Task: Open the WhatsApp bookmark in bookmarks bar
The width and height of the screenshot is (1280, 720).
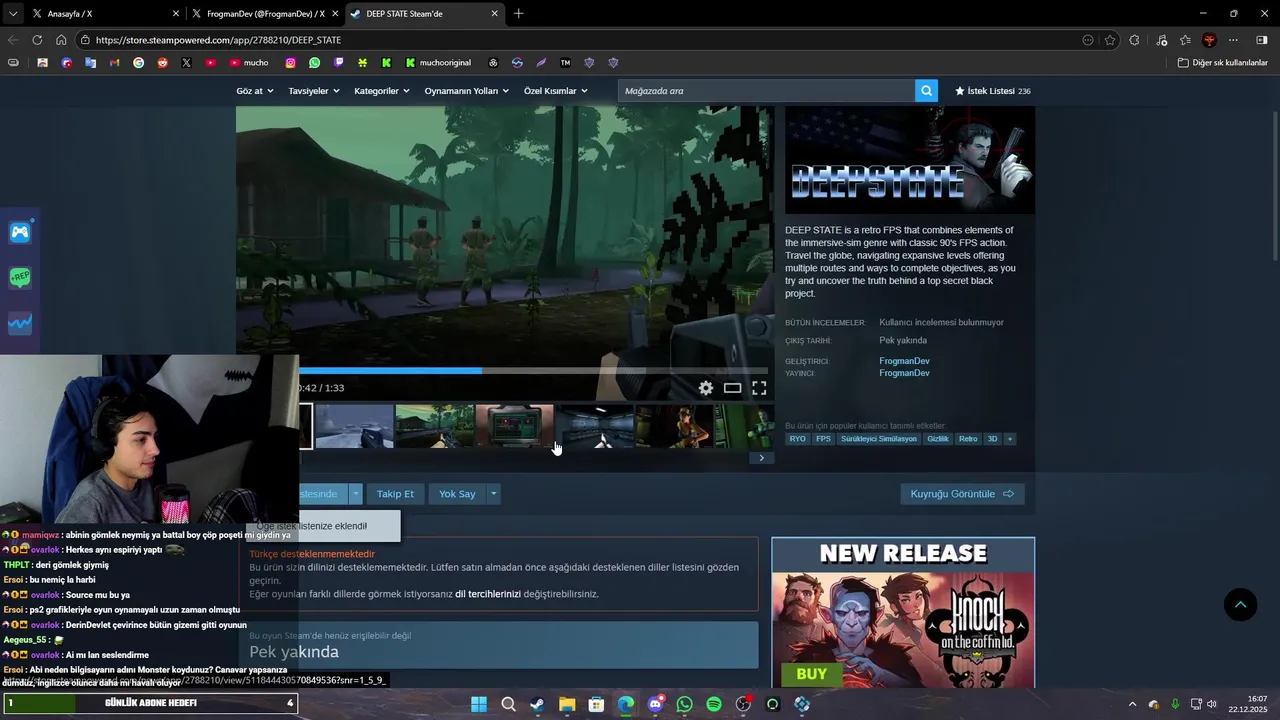Action: click(x=315, y=62)
